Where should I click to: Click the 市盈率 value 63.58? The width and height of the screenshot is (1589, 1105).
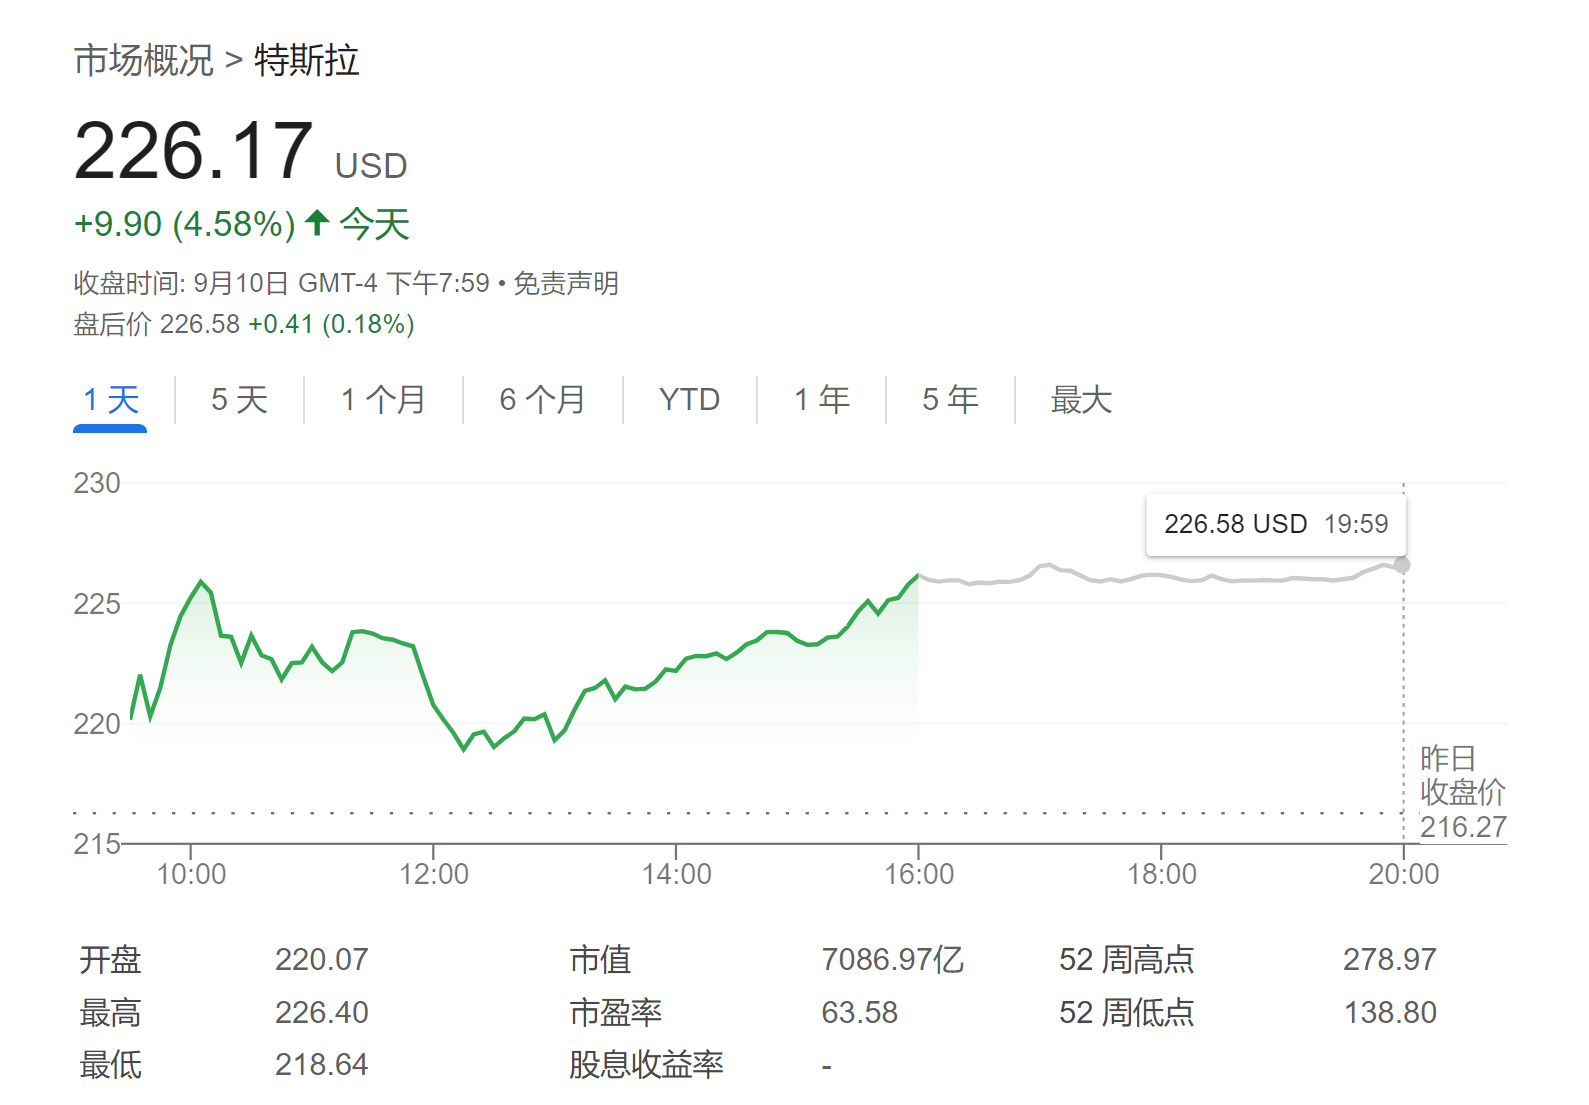pyautogui.click(x=859, y=1013)
